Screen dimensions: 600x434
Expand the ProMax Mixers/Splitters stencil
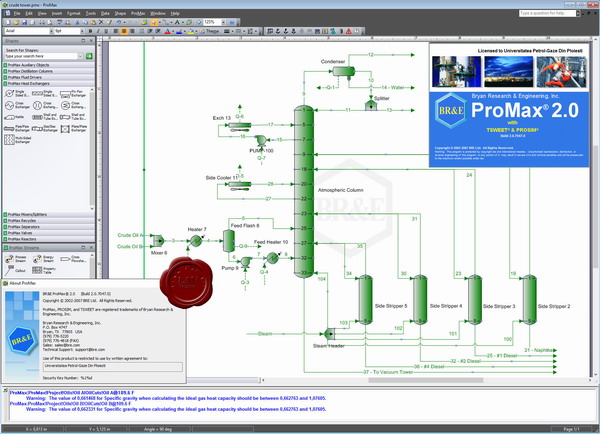tap(48, 215)
